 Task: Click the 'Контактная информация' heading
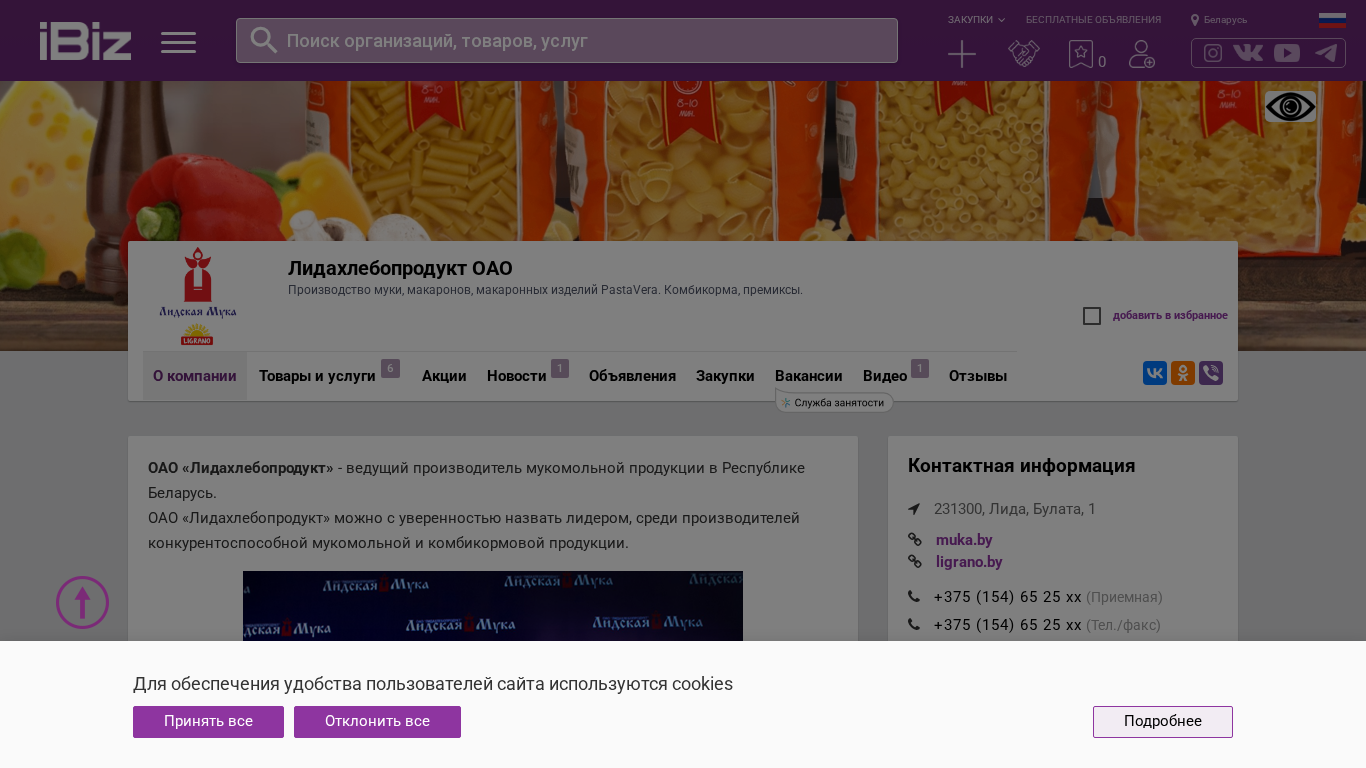tap(1021, 466)
